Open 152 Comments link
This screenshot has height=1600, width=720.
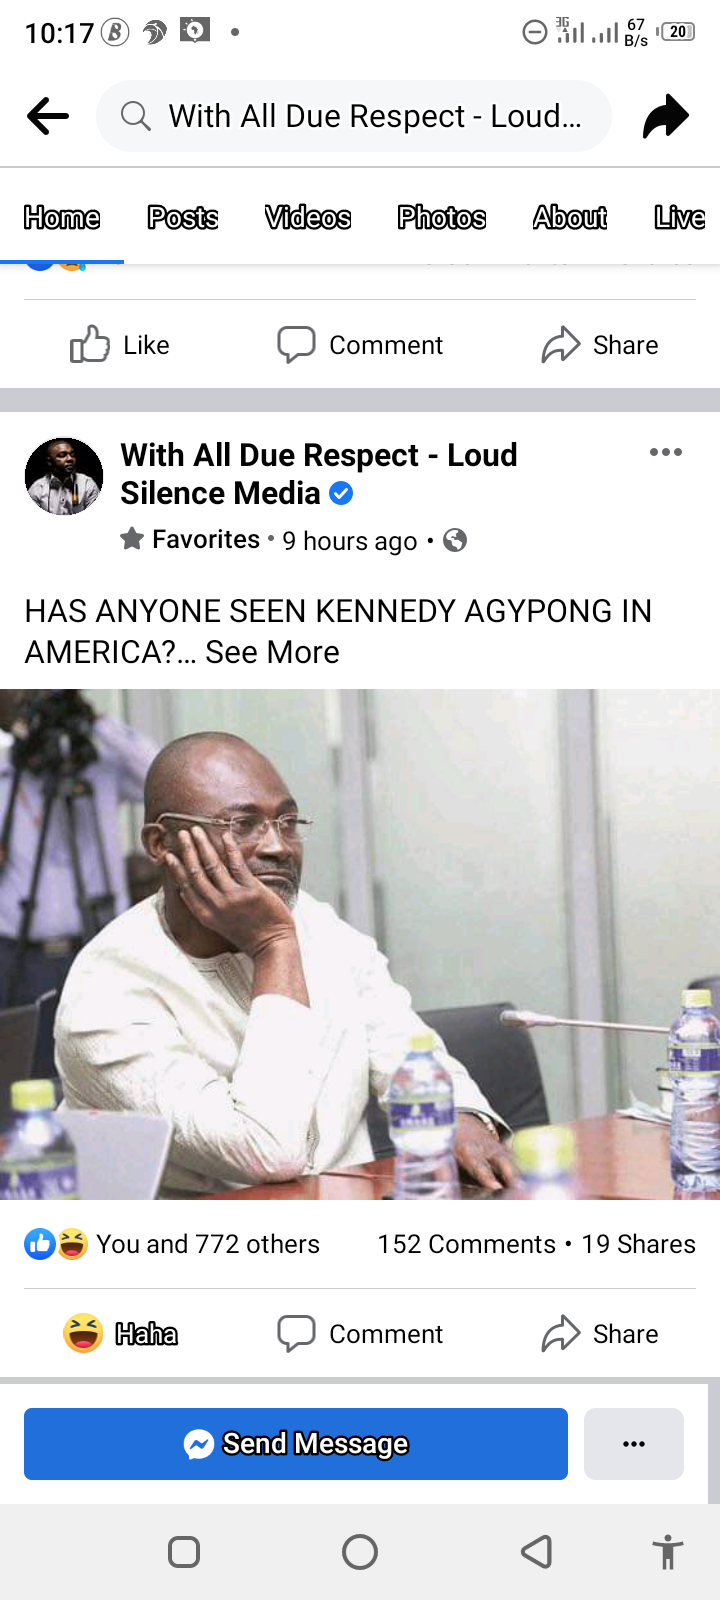(x=466, y=1244)
